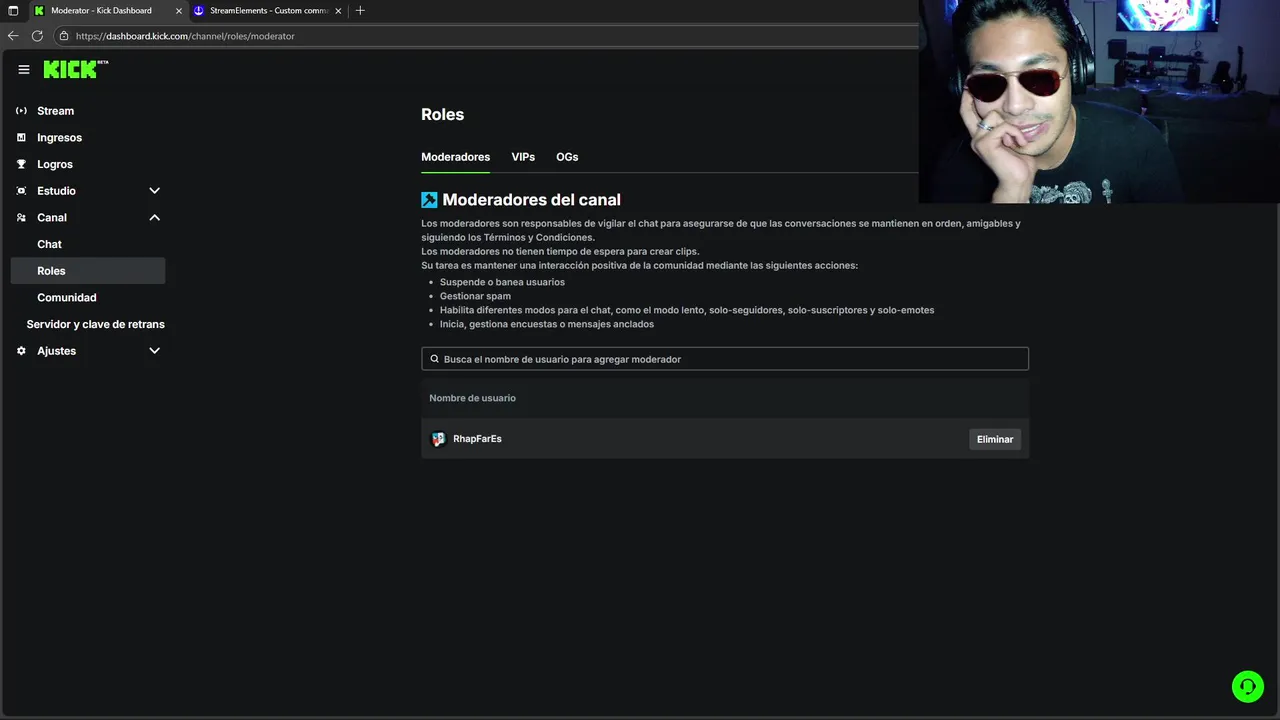
Task: Open the hamburger menu next to Kick logo
Action: pyautogui.click(x=24, y=70)
